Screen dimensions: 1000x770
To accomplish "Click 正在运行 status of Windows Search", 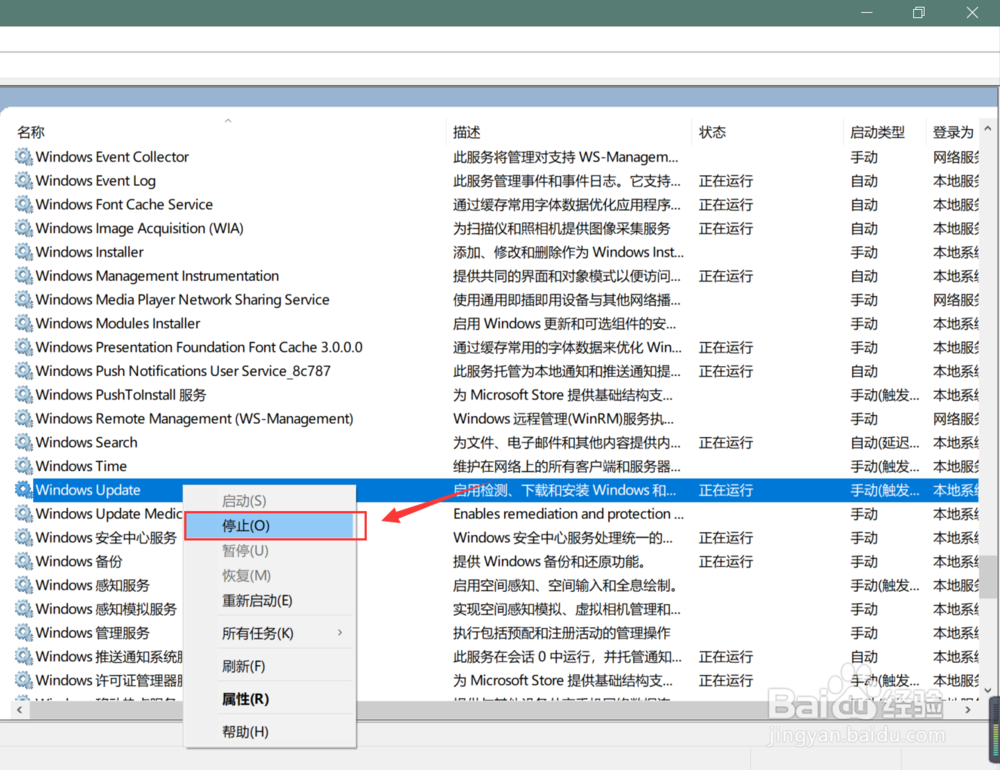I will click(x=726, y=443).
